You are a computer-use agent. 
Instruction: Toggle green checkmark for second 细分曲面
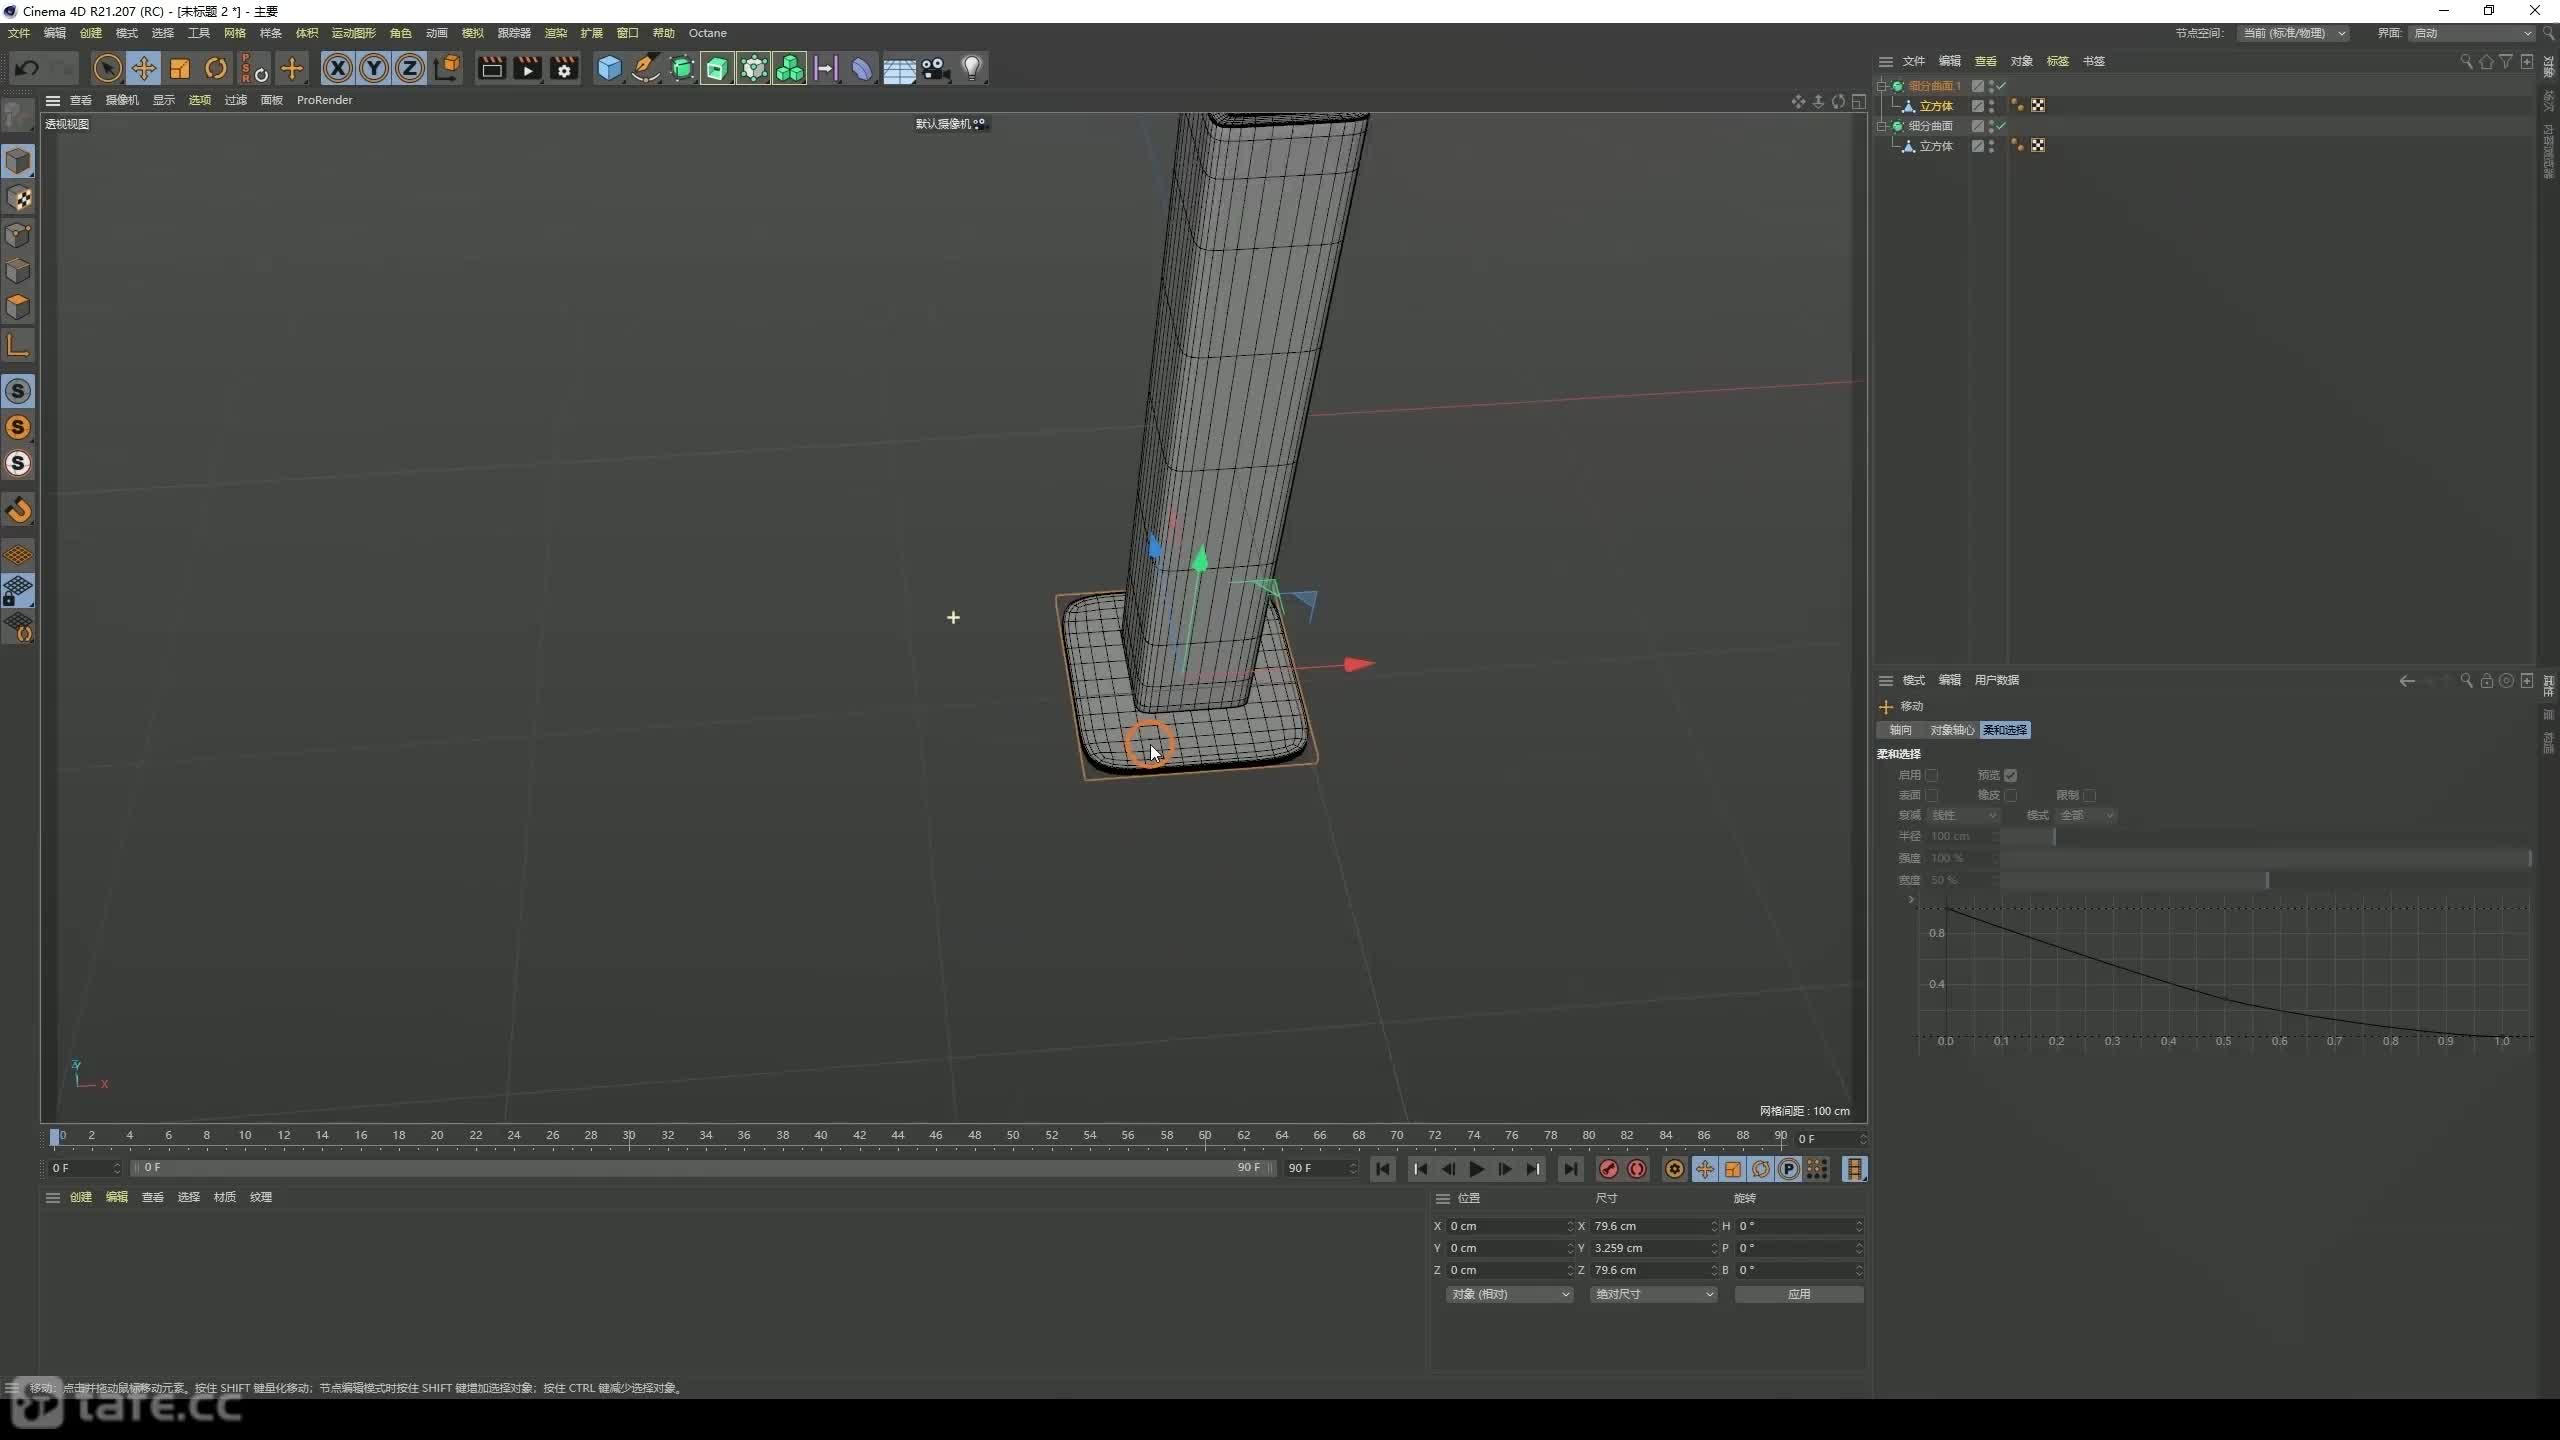click(x=2001, y=126)
